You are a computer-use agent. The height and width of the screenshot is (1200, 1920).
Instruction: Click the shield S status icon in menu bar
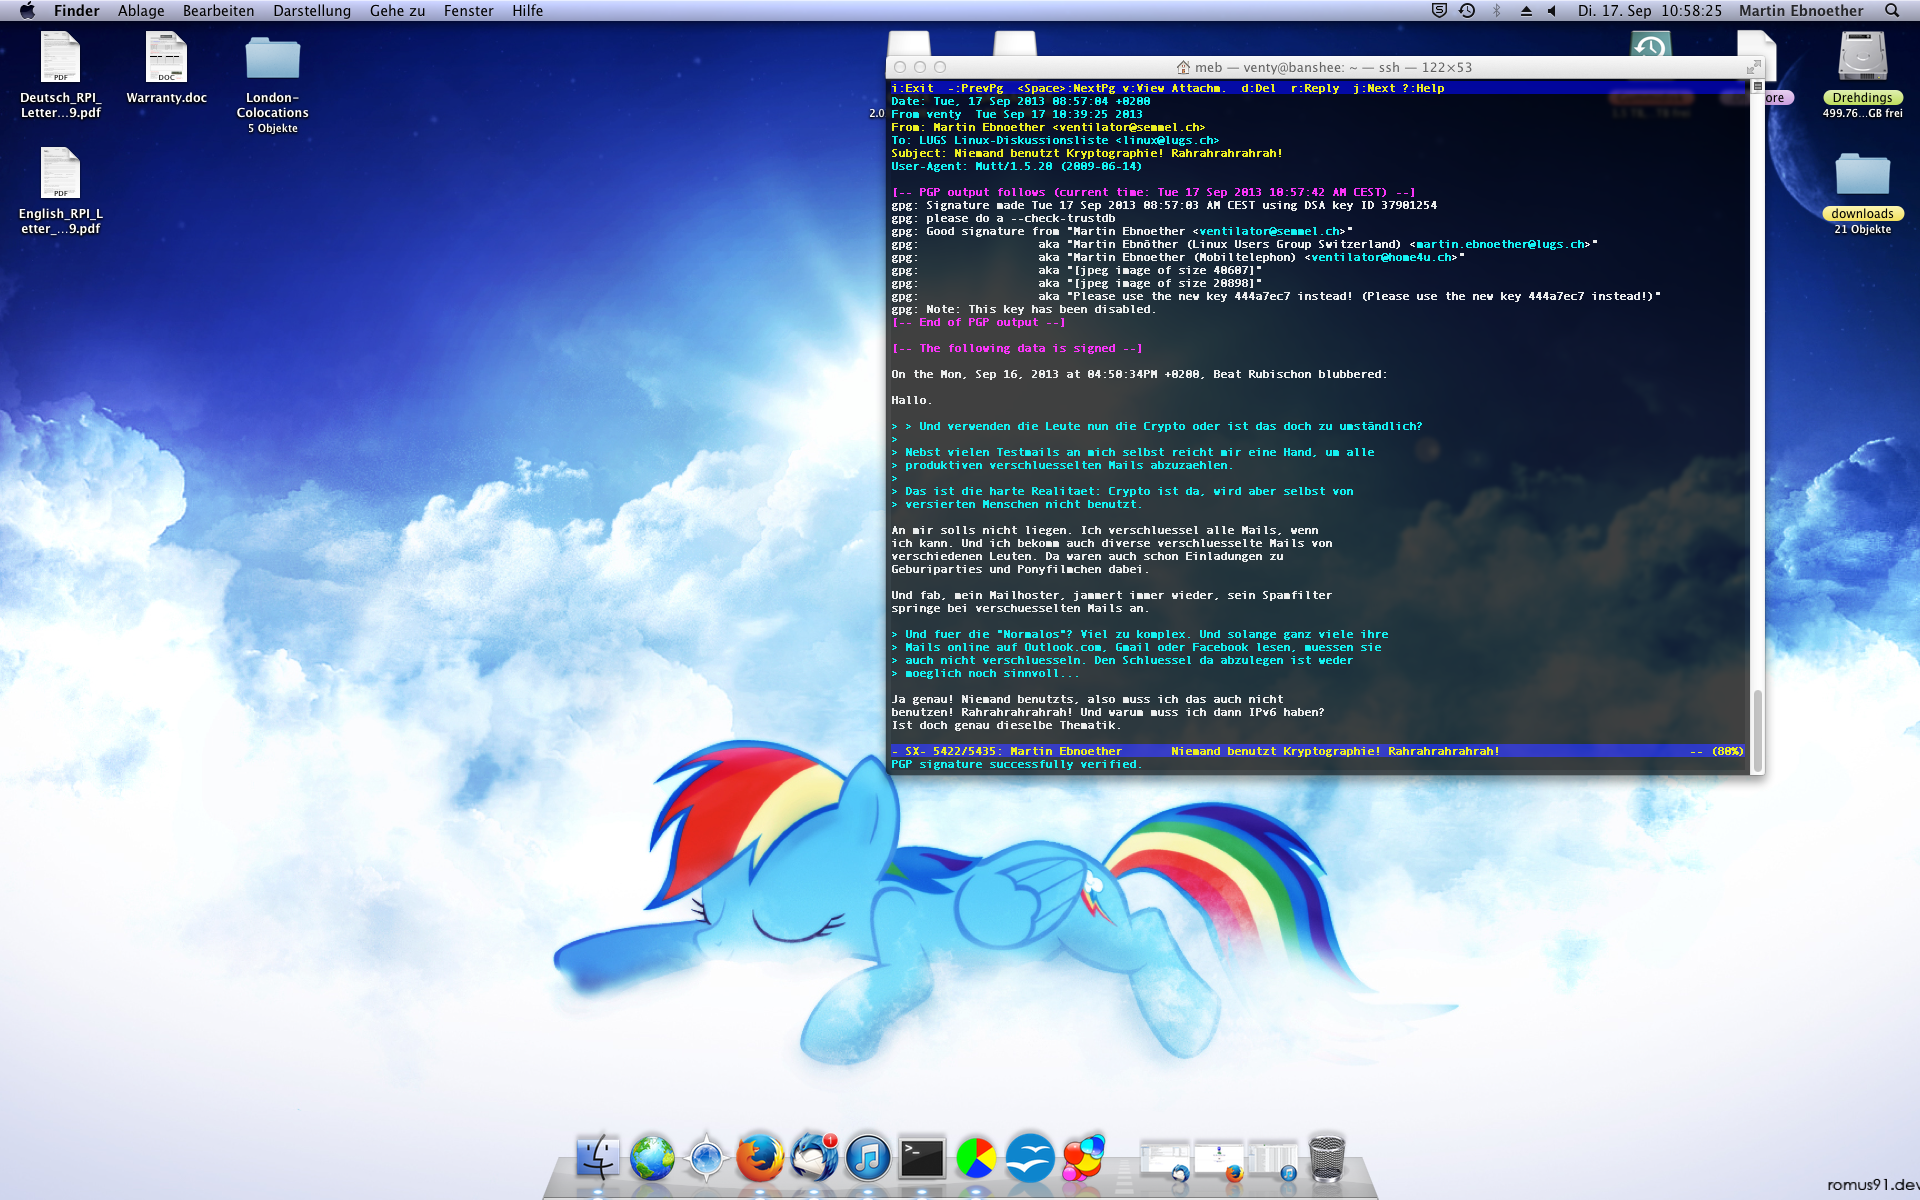click(x=1439, y=10)
